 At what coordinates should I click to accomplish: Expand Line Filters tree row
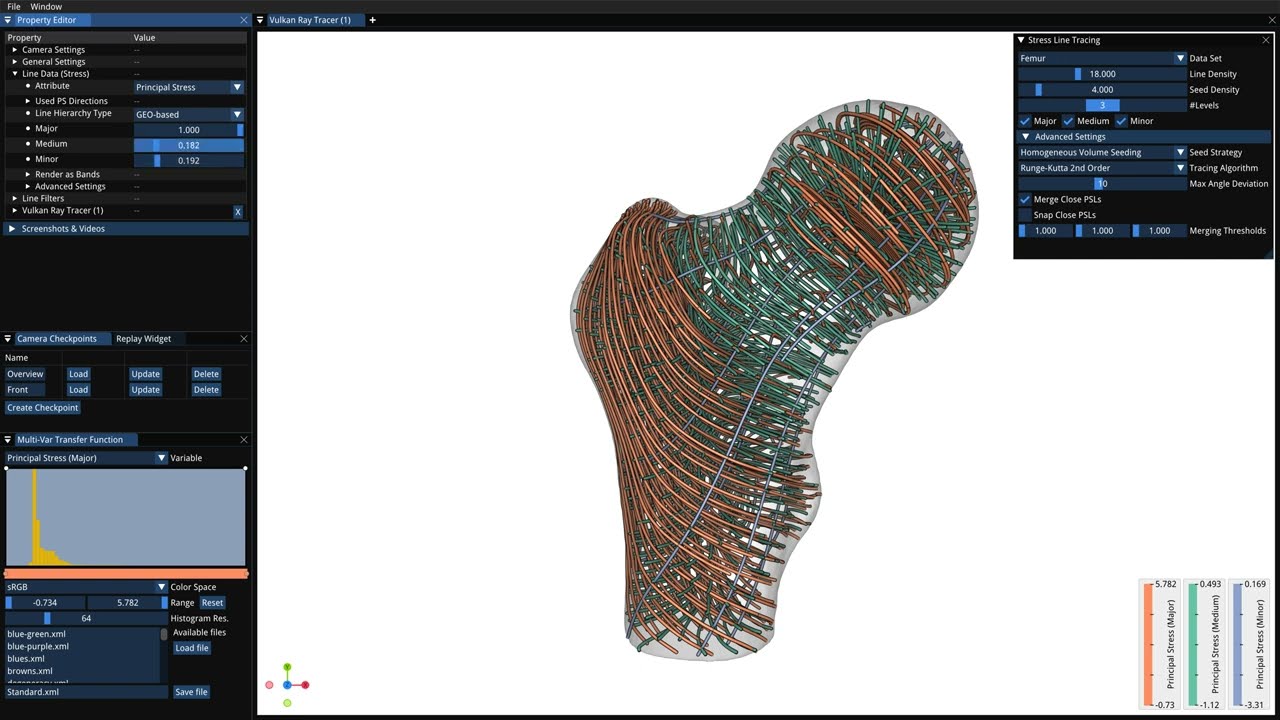coord(15,199)
